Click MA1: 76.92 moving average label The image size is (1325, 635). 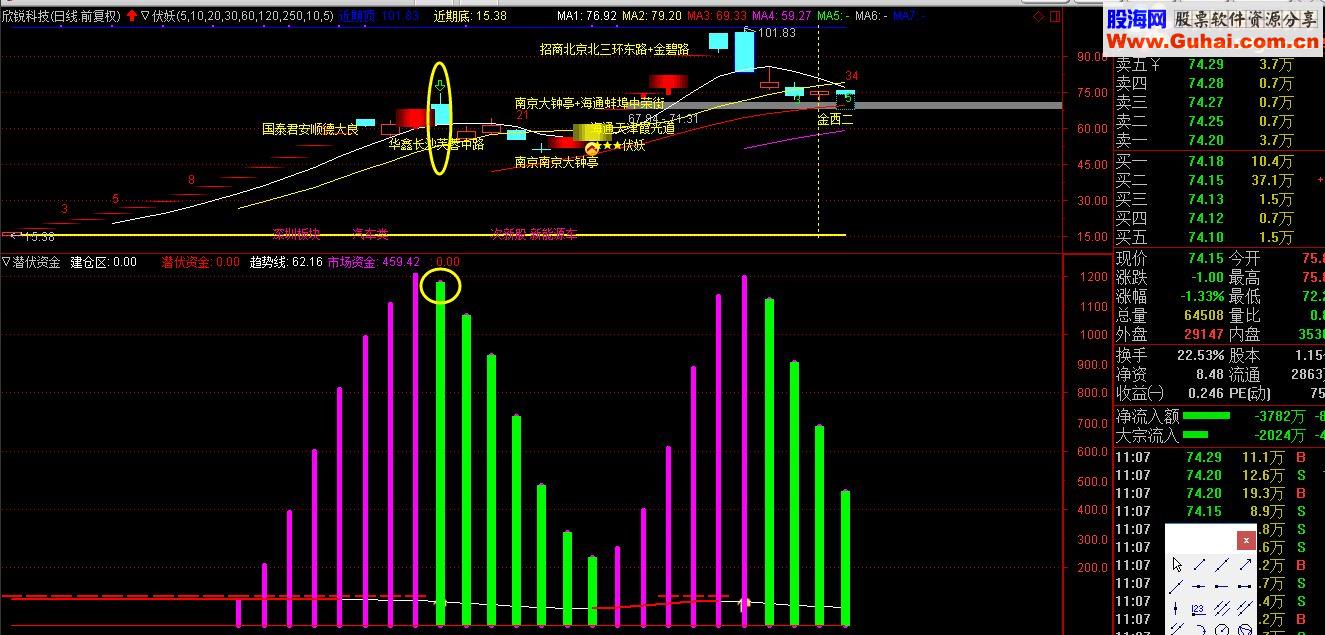point(586,16)
